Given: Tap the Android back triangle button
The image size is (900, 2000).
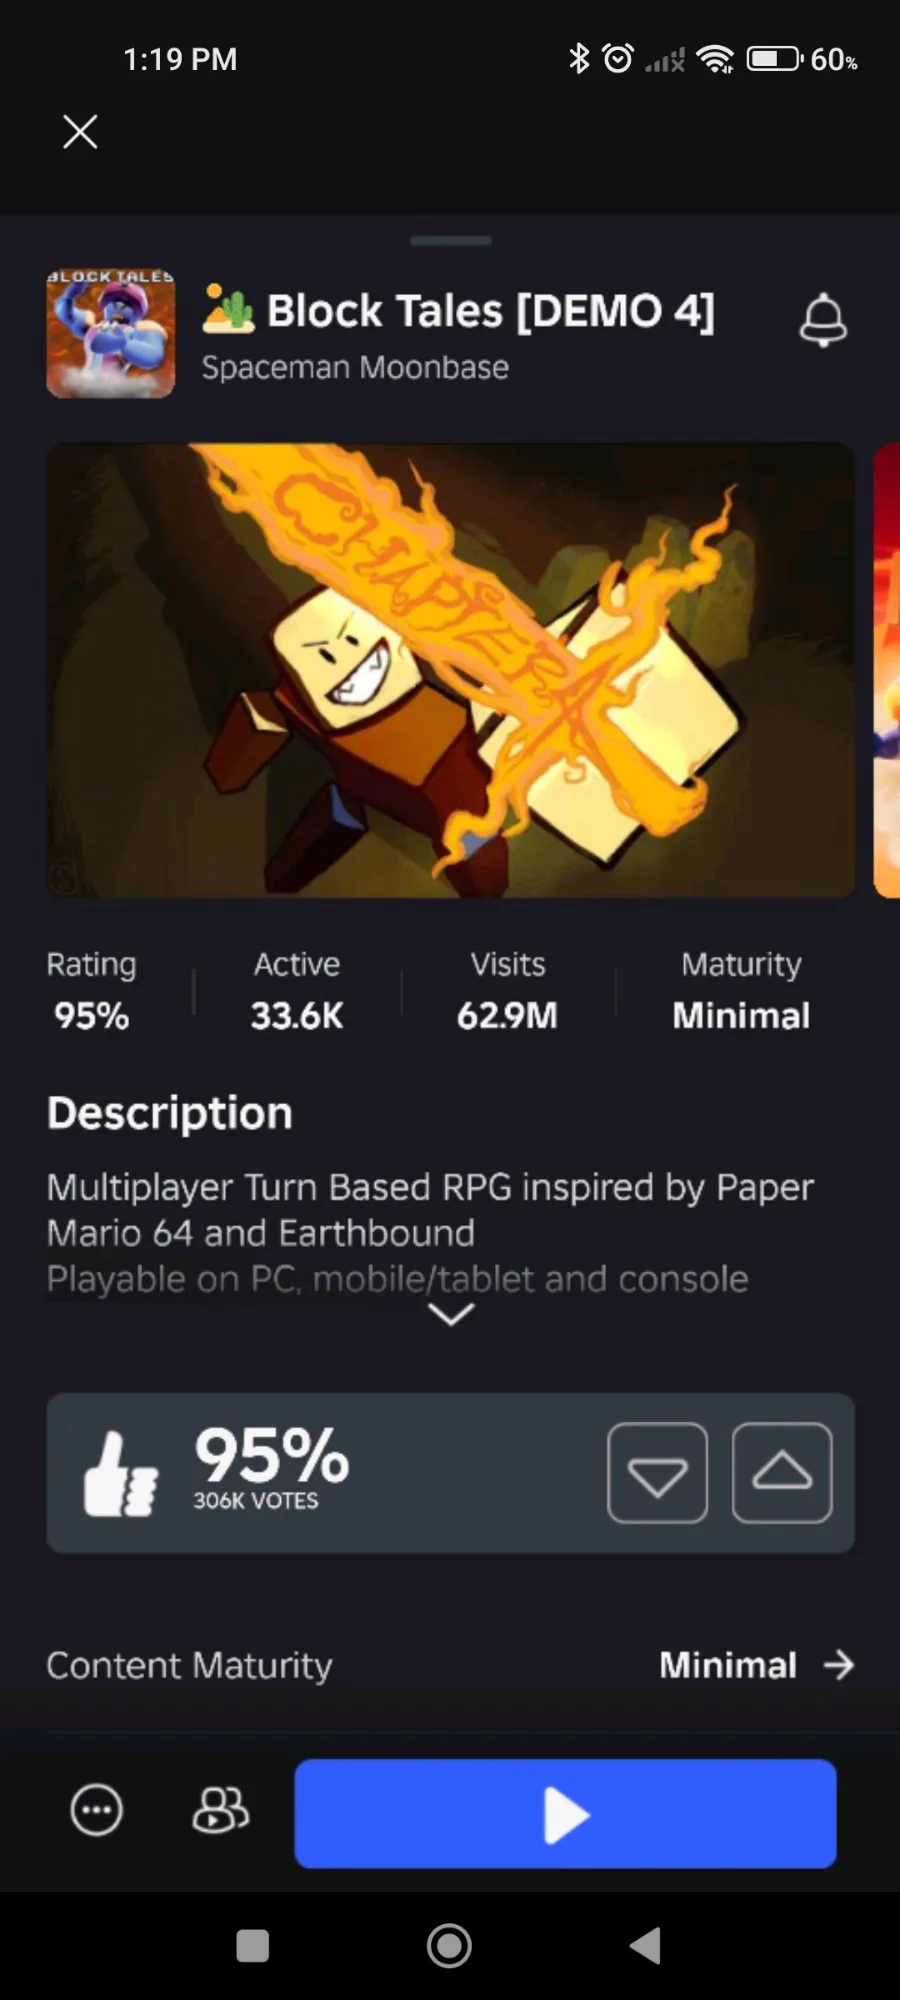Looking at the screenshot, I should [x=645, y=1946].
